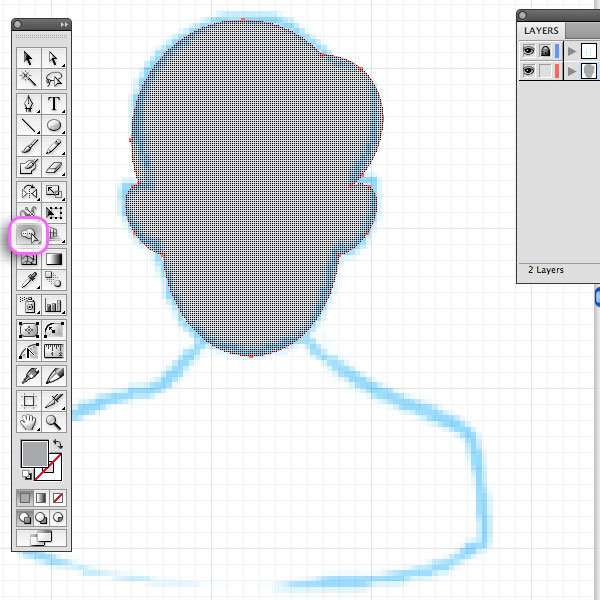The height and width of the screenshot is (600, 600).
Task: Reset to default fill and stroke
Action: click(27, 475)
